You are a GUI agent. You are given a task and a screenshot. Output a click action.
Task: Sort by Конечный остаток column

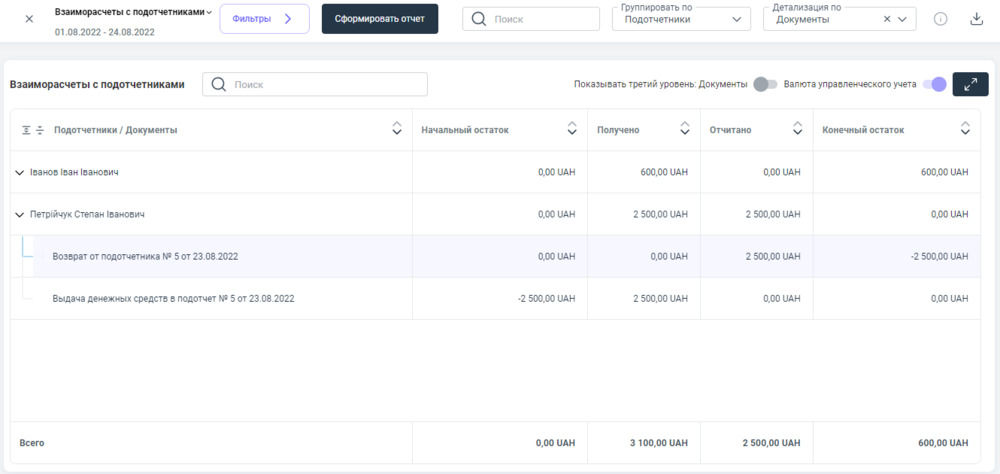[x=965, y=129]
